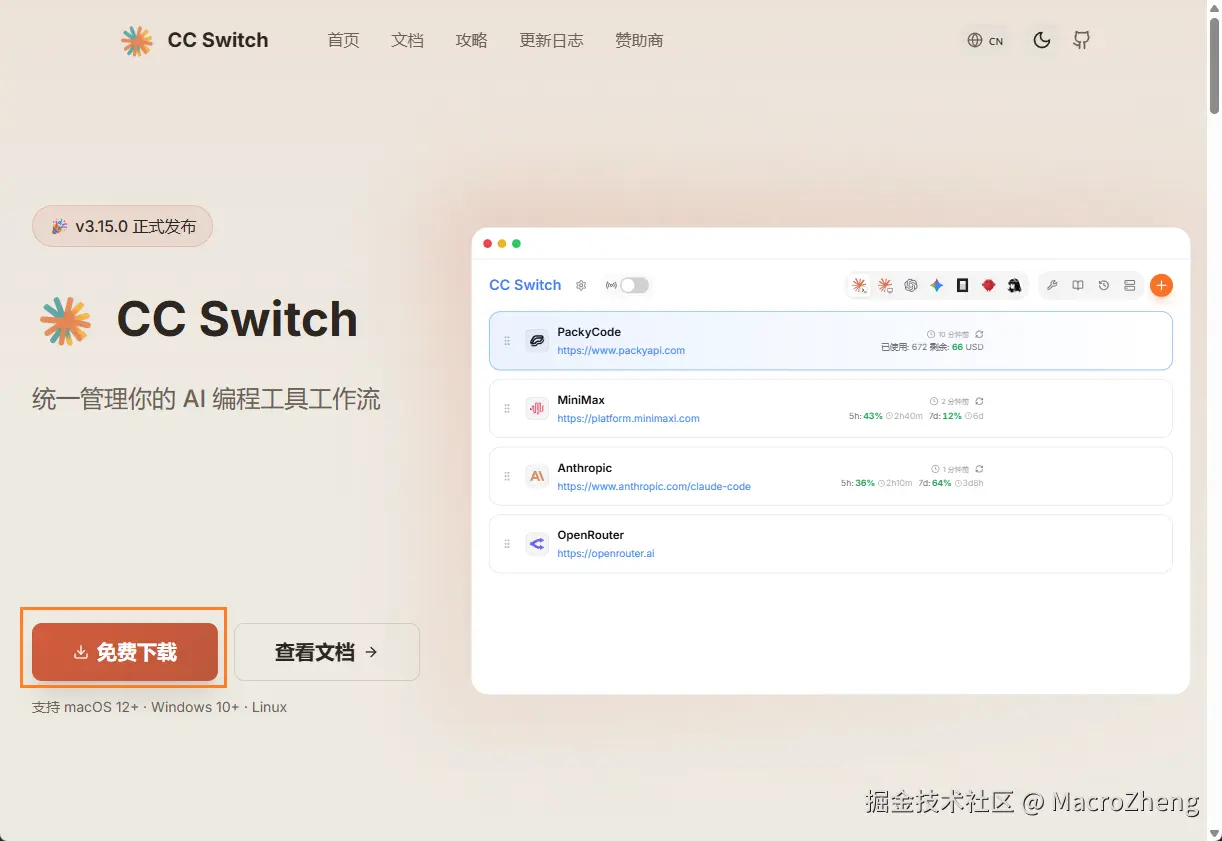Screen dimensions: 1222x841
Task: Click the PackyCode 剩余 66 USD balance text
Action: (x=958, y=347)
